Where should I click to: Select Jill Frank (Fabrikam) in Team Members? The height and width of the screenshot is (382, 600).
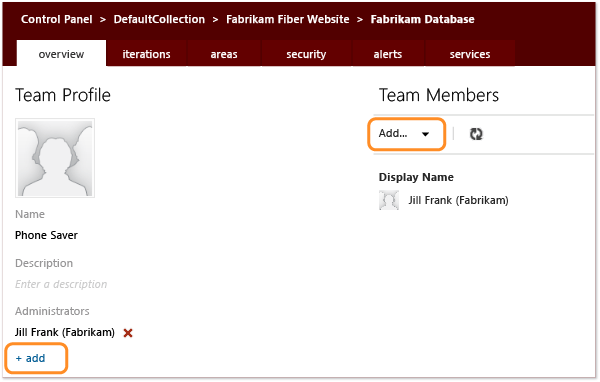[458, 200]
